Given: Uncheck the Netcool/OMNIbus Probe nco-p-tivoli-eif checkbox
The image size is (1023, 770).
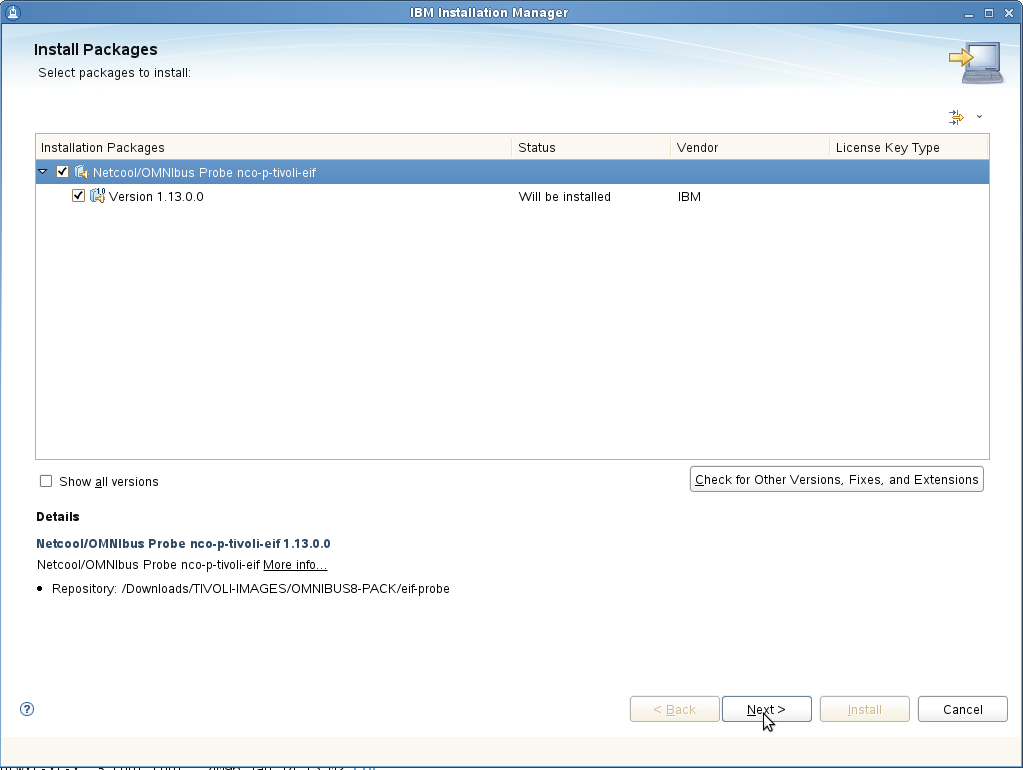Looking at the screenshot, I should pos(62,172).
